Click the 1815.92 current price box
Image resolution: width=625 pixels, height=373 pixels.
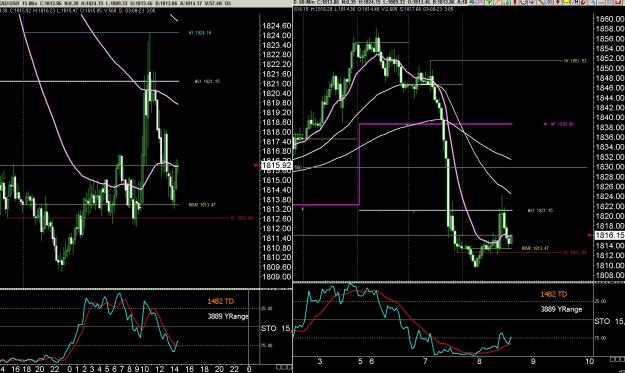click(x=277, y=165)
